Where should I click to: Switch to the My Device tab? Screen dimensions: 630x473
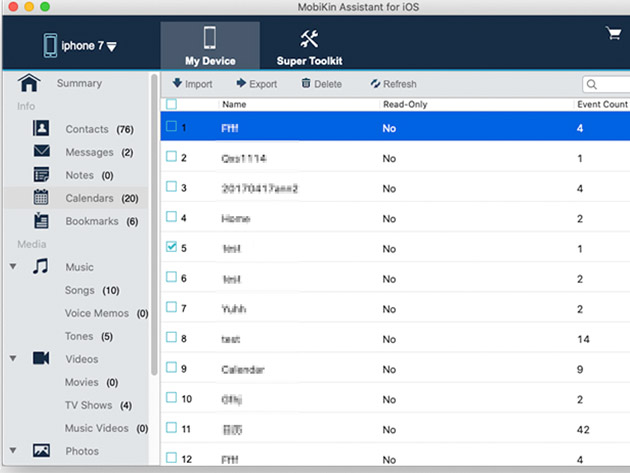click(210, 45)
